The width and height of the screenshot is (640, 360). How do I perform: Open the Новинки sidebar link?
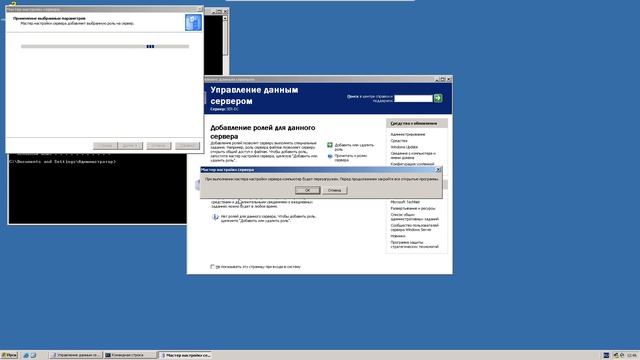point(398,236)
